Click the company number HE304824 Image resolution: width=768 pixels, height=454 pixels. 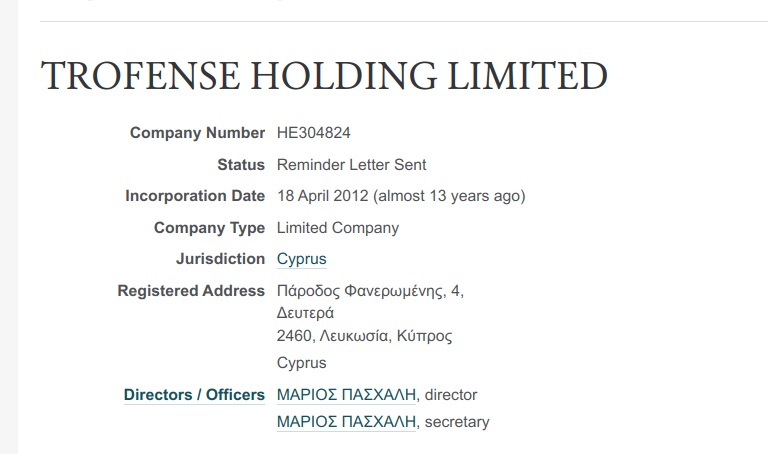tap(313, 133)
